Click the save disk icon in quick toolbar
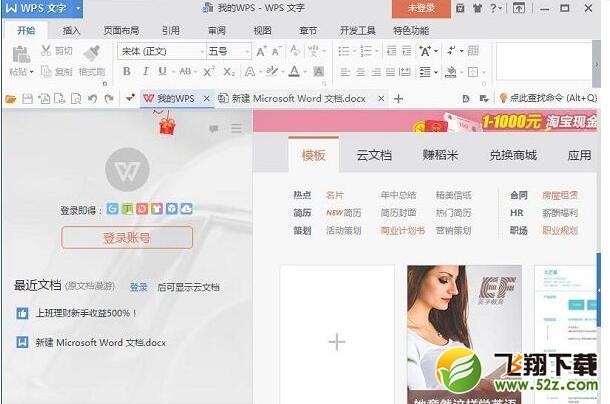Image resolution: width=610 pixels, height=404 pixels. coord(27,99)
